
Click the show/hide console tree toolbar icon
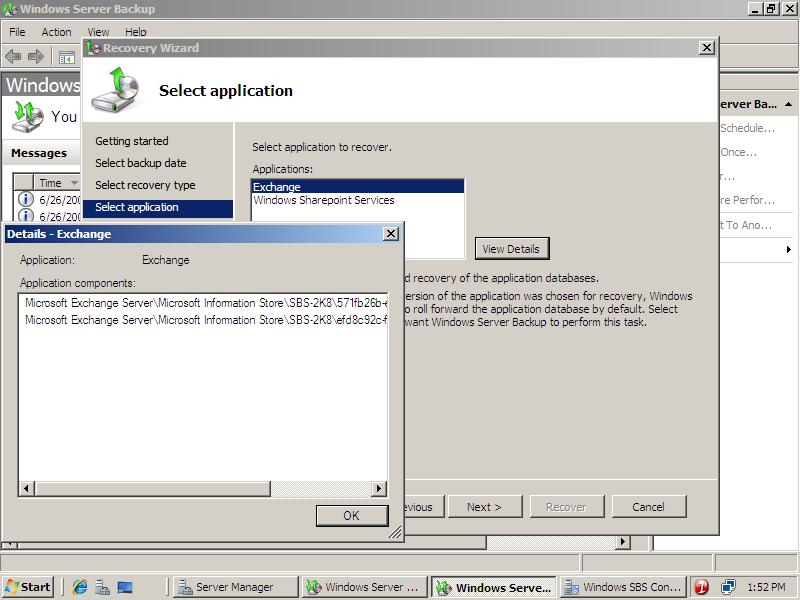tap(66, 57)
